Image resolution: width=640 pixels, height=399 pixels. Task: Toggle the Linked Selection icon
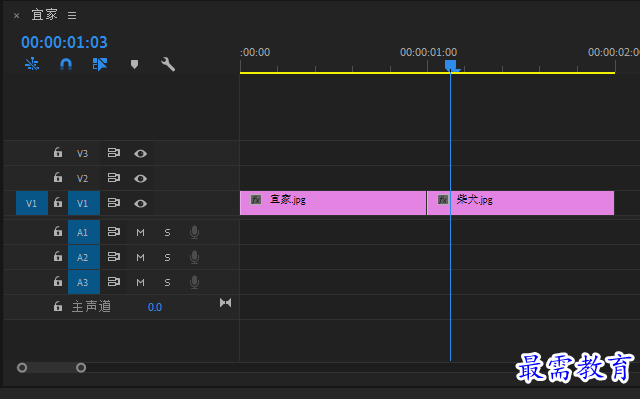pyautogui.click(x=100, y=64)
